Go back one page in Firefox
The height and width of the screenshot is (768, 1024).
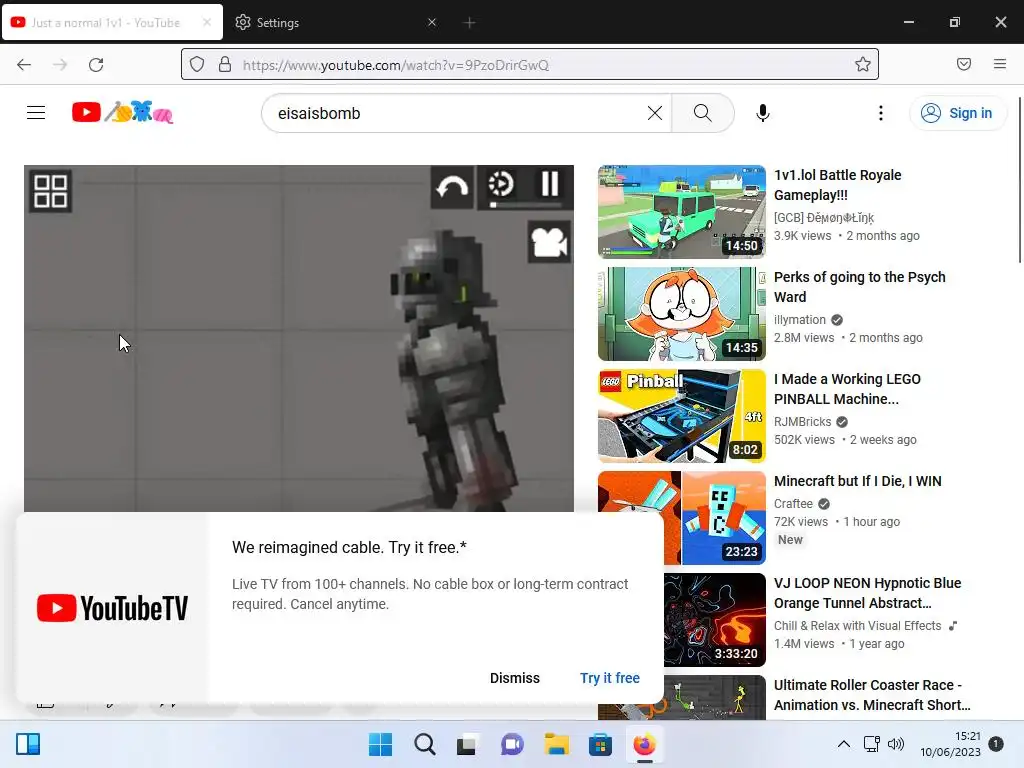click(x=24, y=65)
